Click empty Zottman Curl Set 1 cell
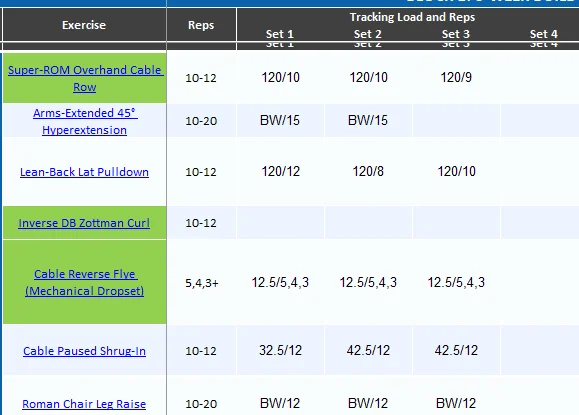Screen dimensions: 579x415 pyautogui.click(x=281, y=223)
